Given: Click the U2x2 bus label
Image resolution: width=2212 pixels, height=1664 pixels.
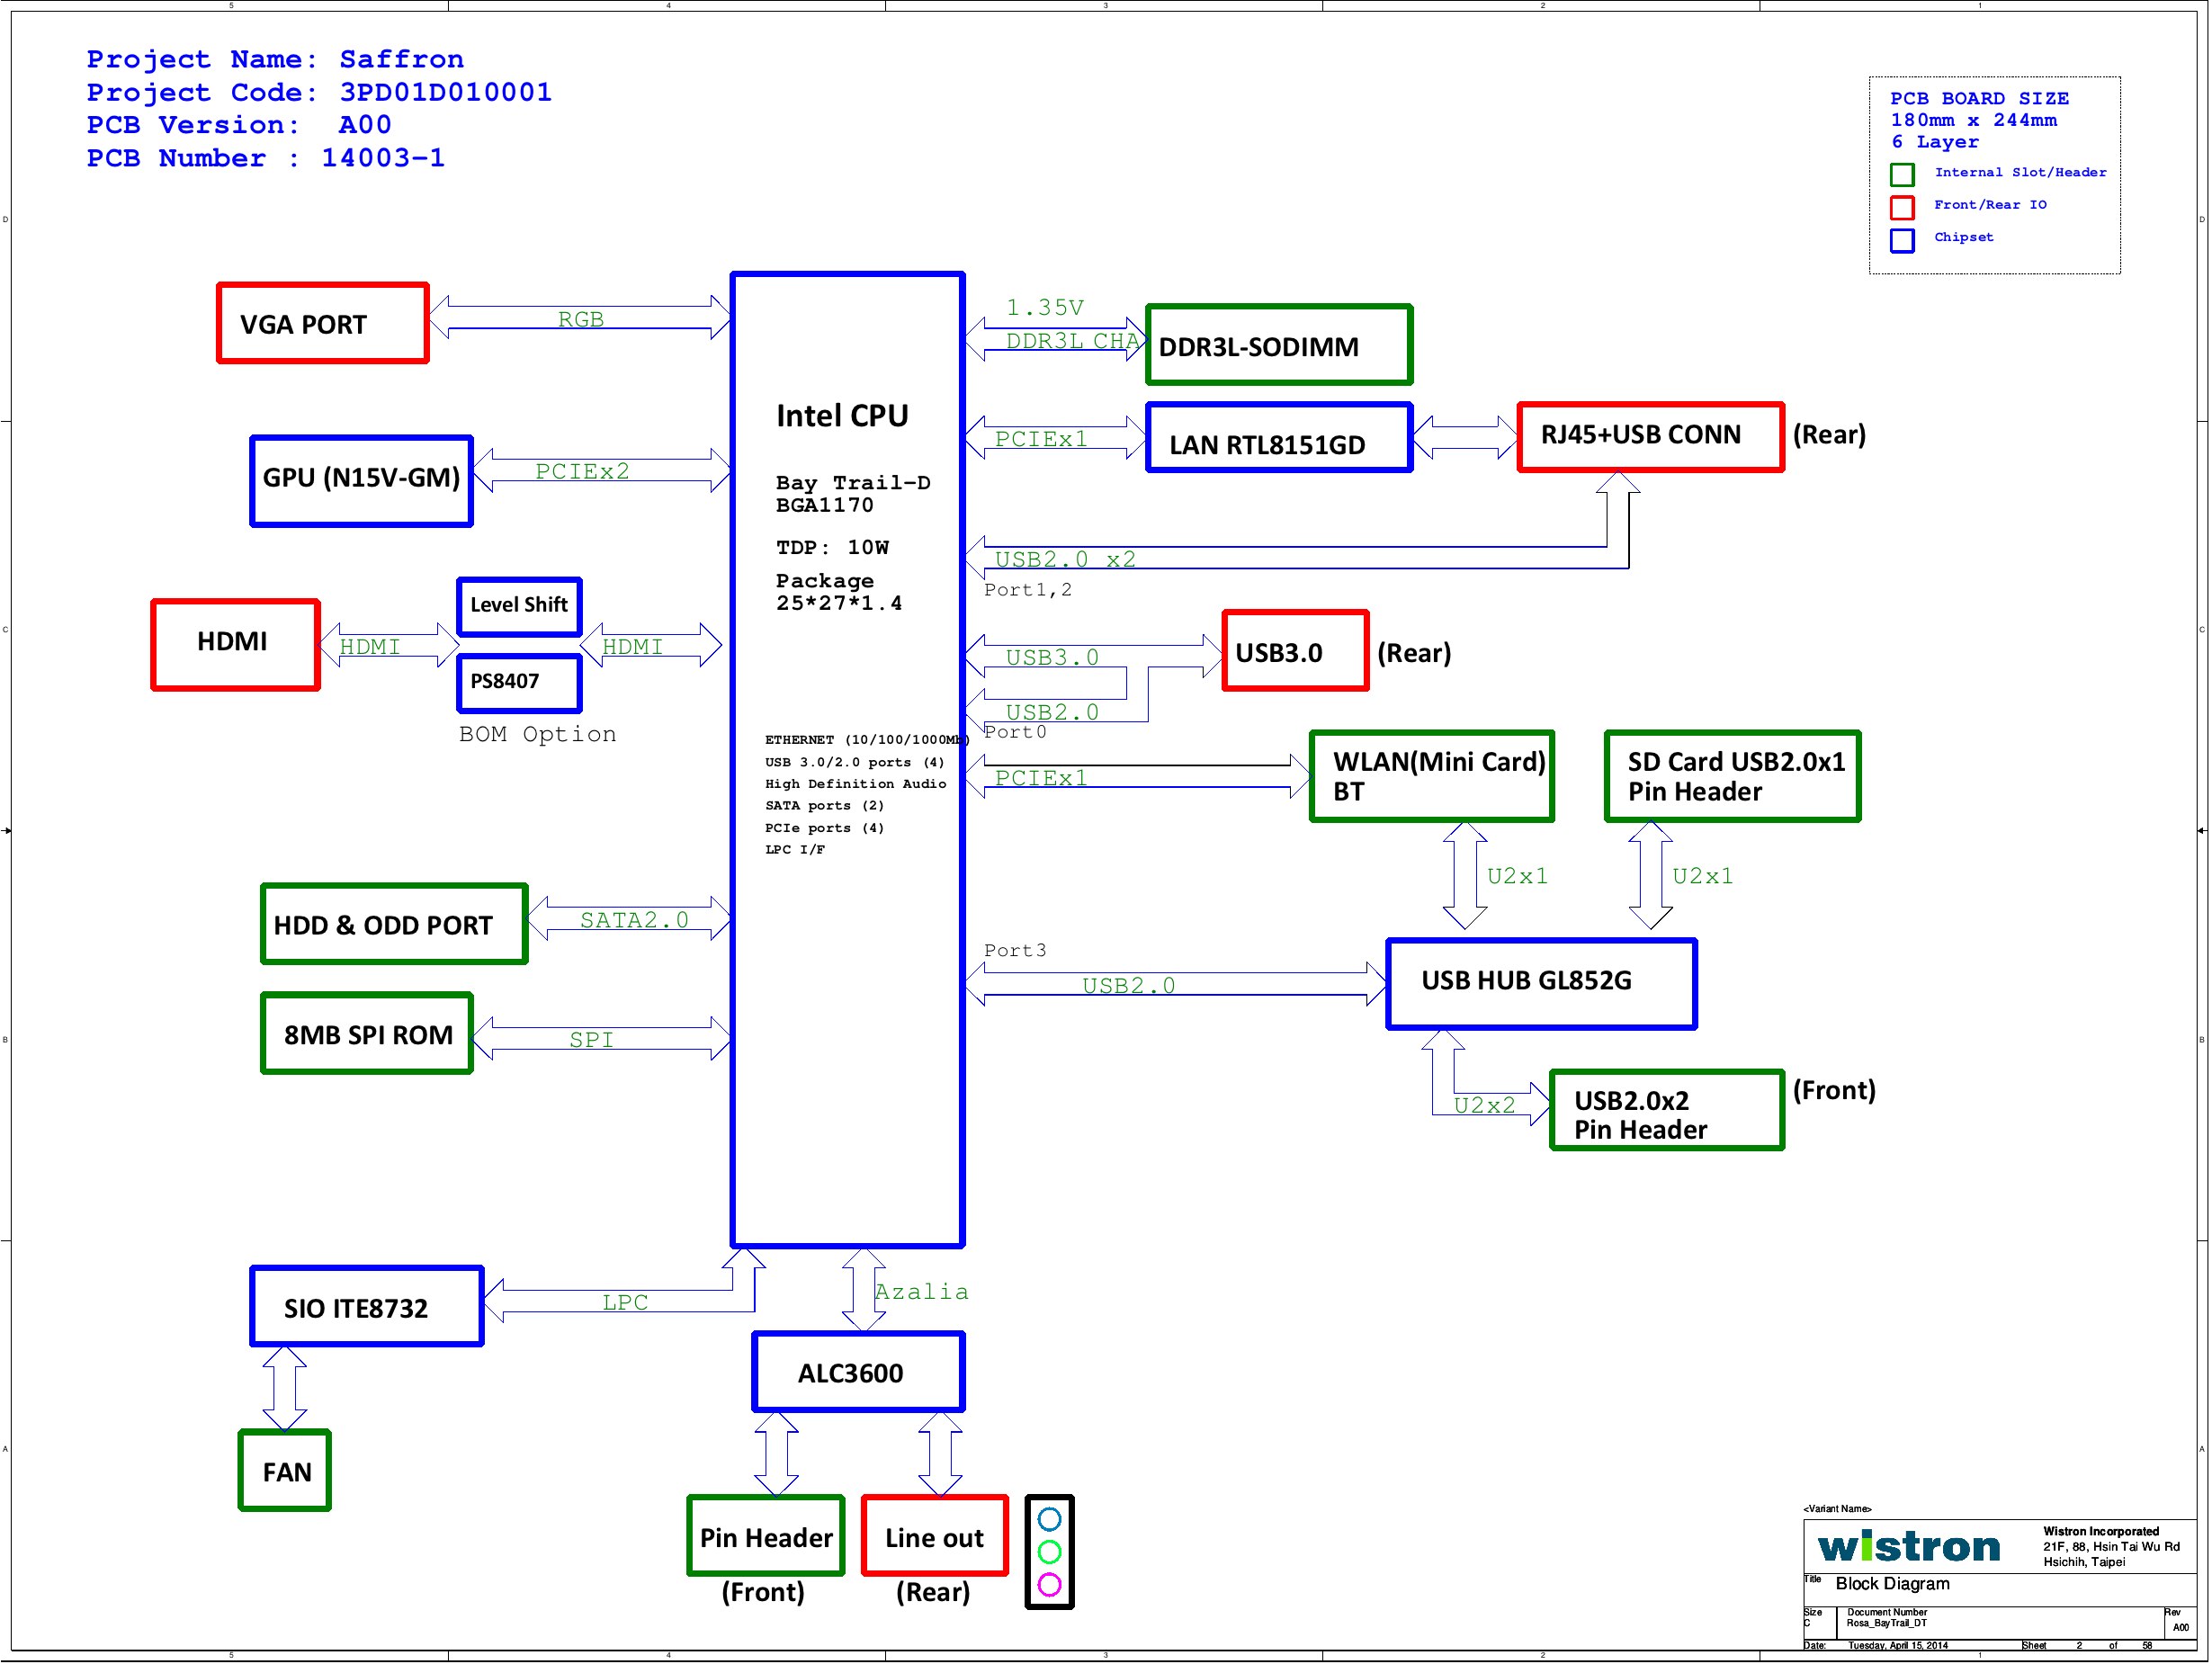Looking at the screenshot, I should pos(1484,1106).
